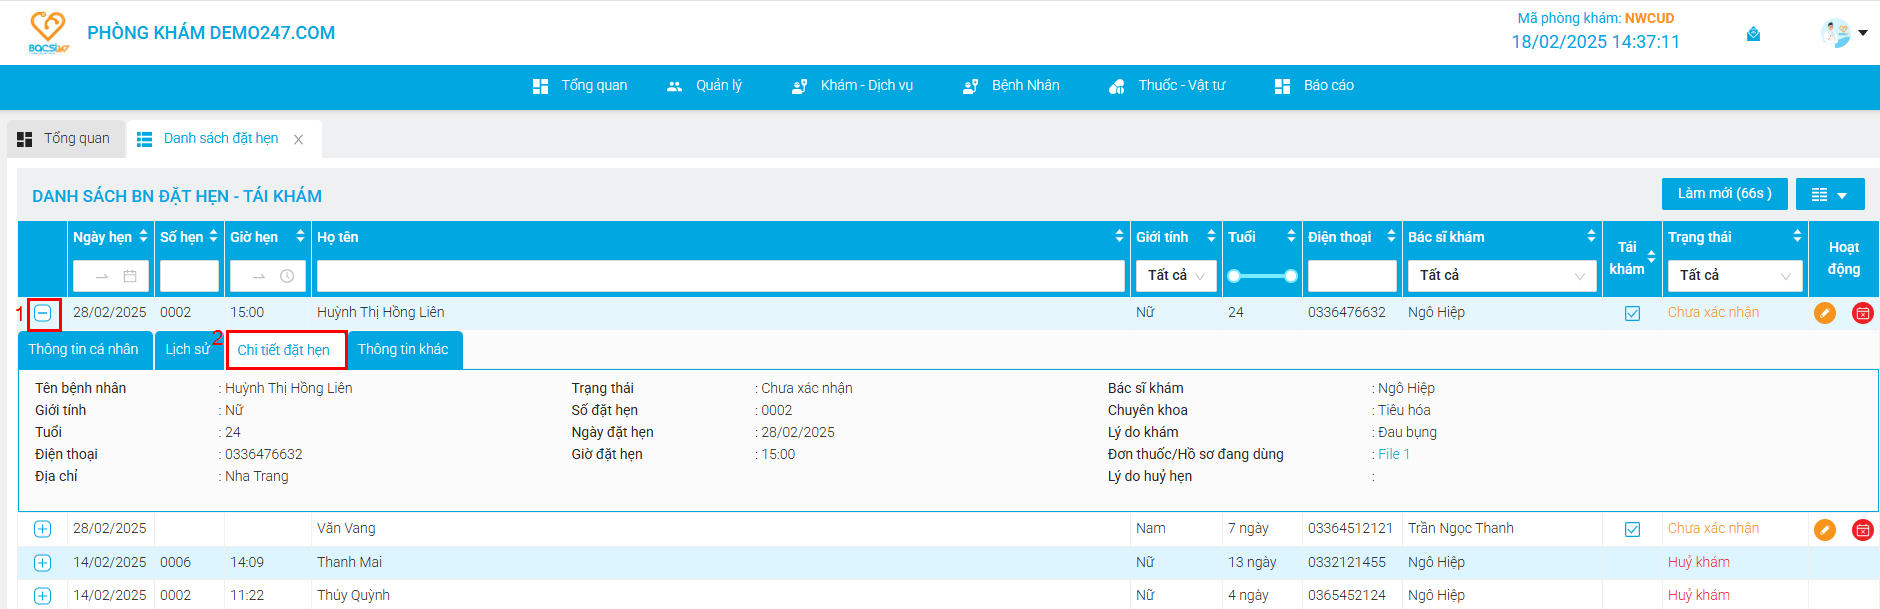Click the Số hẹn filter field
Image resolution: width=1880 pixels, height=609 pixels.
[189, 276]
